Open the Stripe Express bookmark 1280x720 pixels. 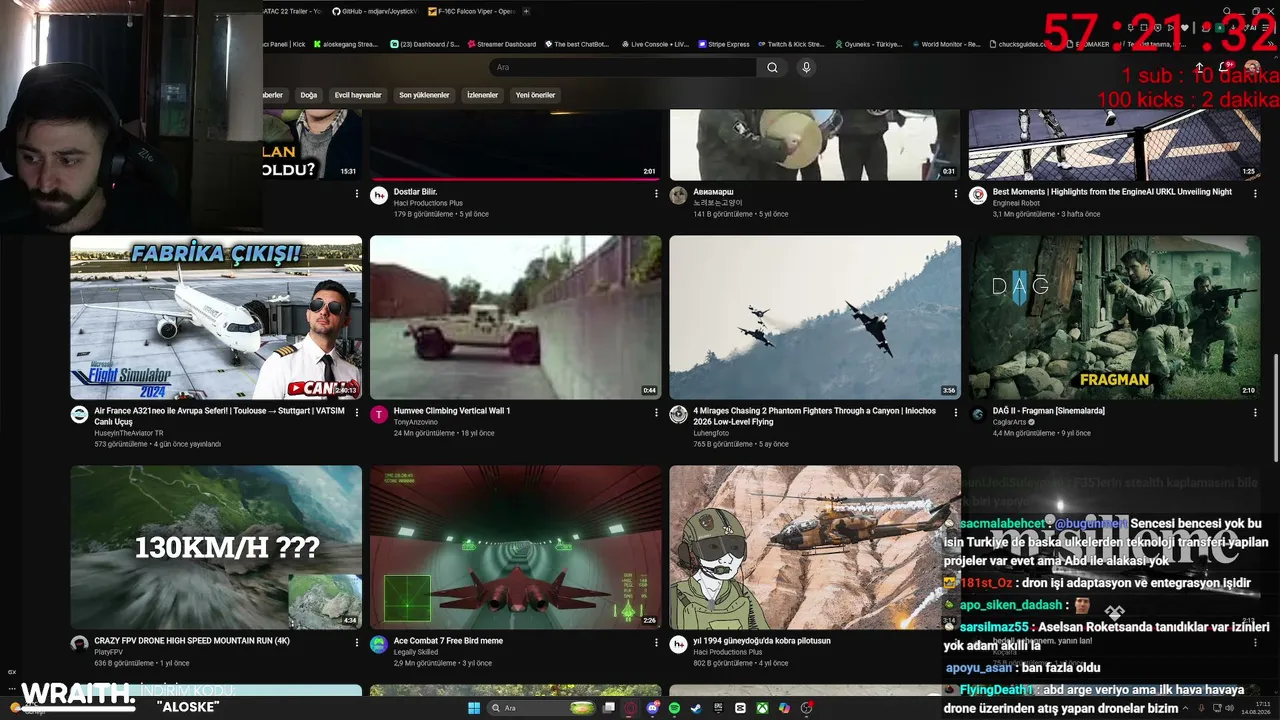(x=724, y=44)
